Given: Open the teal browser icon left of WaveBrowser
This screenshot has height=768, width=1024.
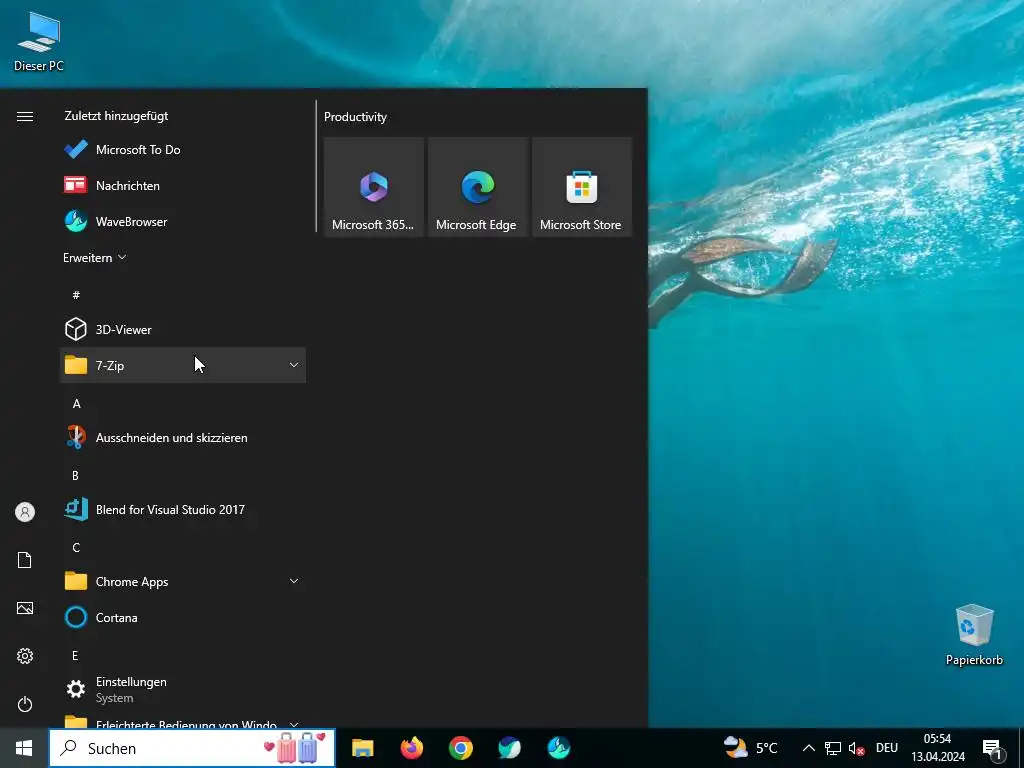Looking at the screenshot, I should tap(509, 748).
